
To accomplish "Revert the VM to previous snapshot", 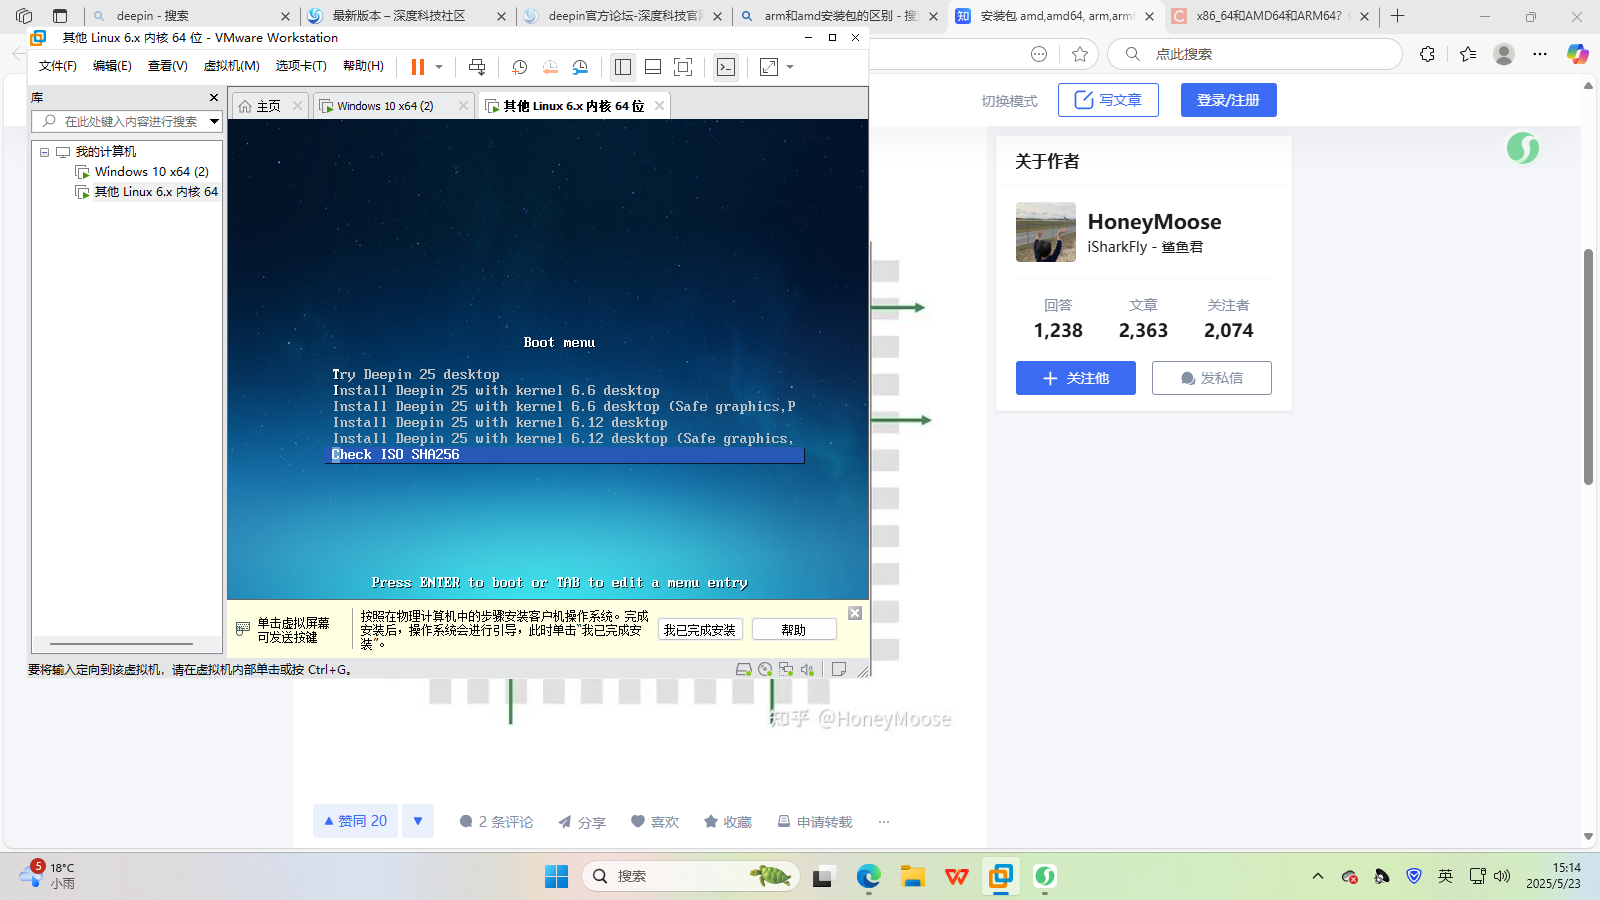I will click(550, 67).
